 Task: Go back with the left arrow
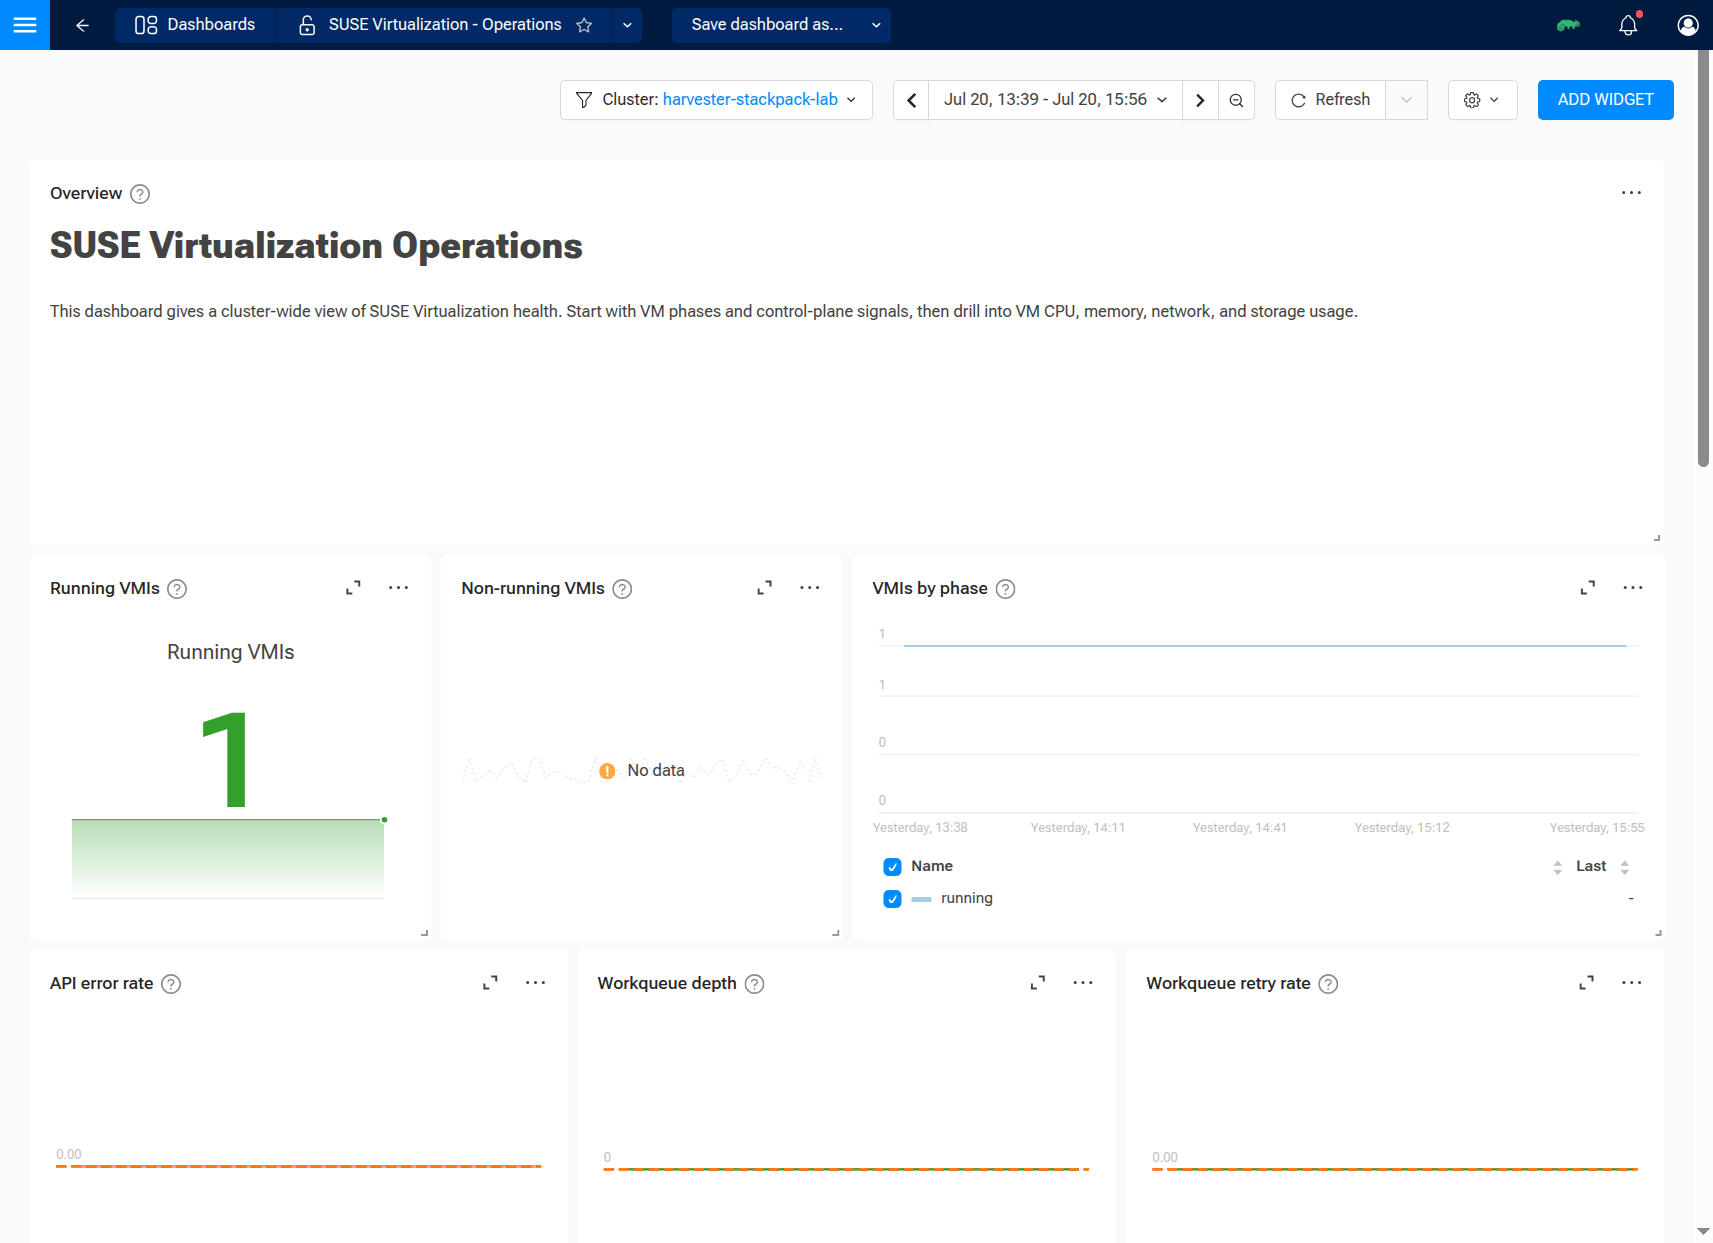coord(83,25)
